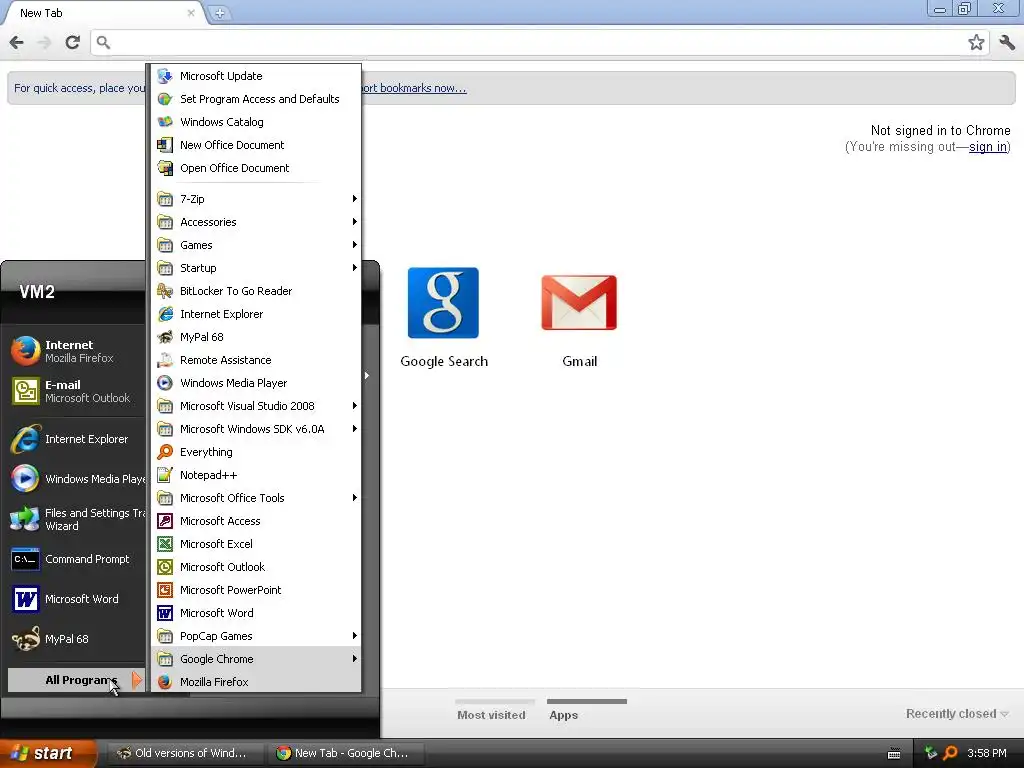This screenshot has height=768, width=1024.
Task: Click Chrome's wrench settings icon
Action: pos(1007,42)
